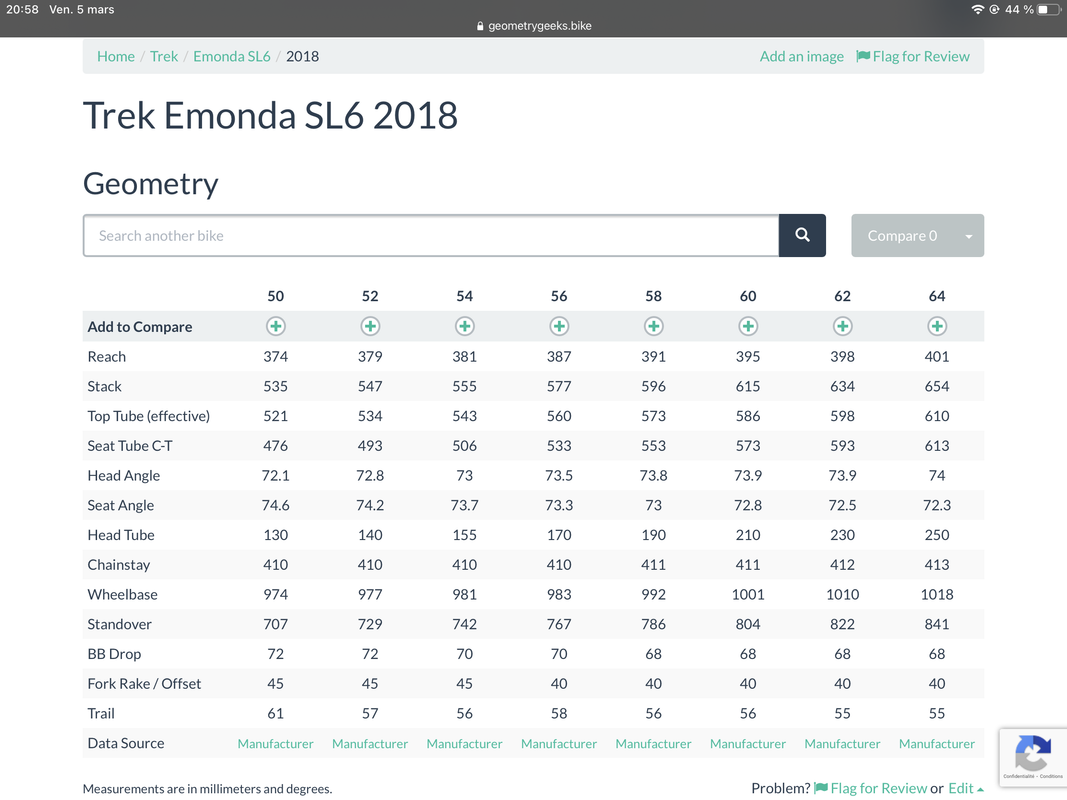The height and width of the screenshot is (800, 1067).
Task: Tap the geometrygeeks.bike address bar
Action: click(534, 26)
